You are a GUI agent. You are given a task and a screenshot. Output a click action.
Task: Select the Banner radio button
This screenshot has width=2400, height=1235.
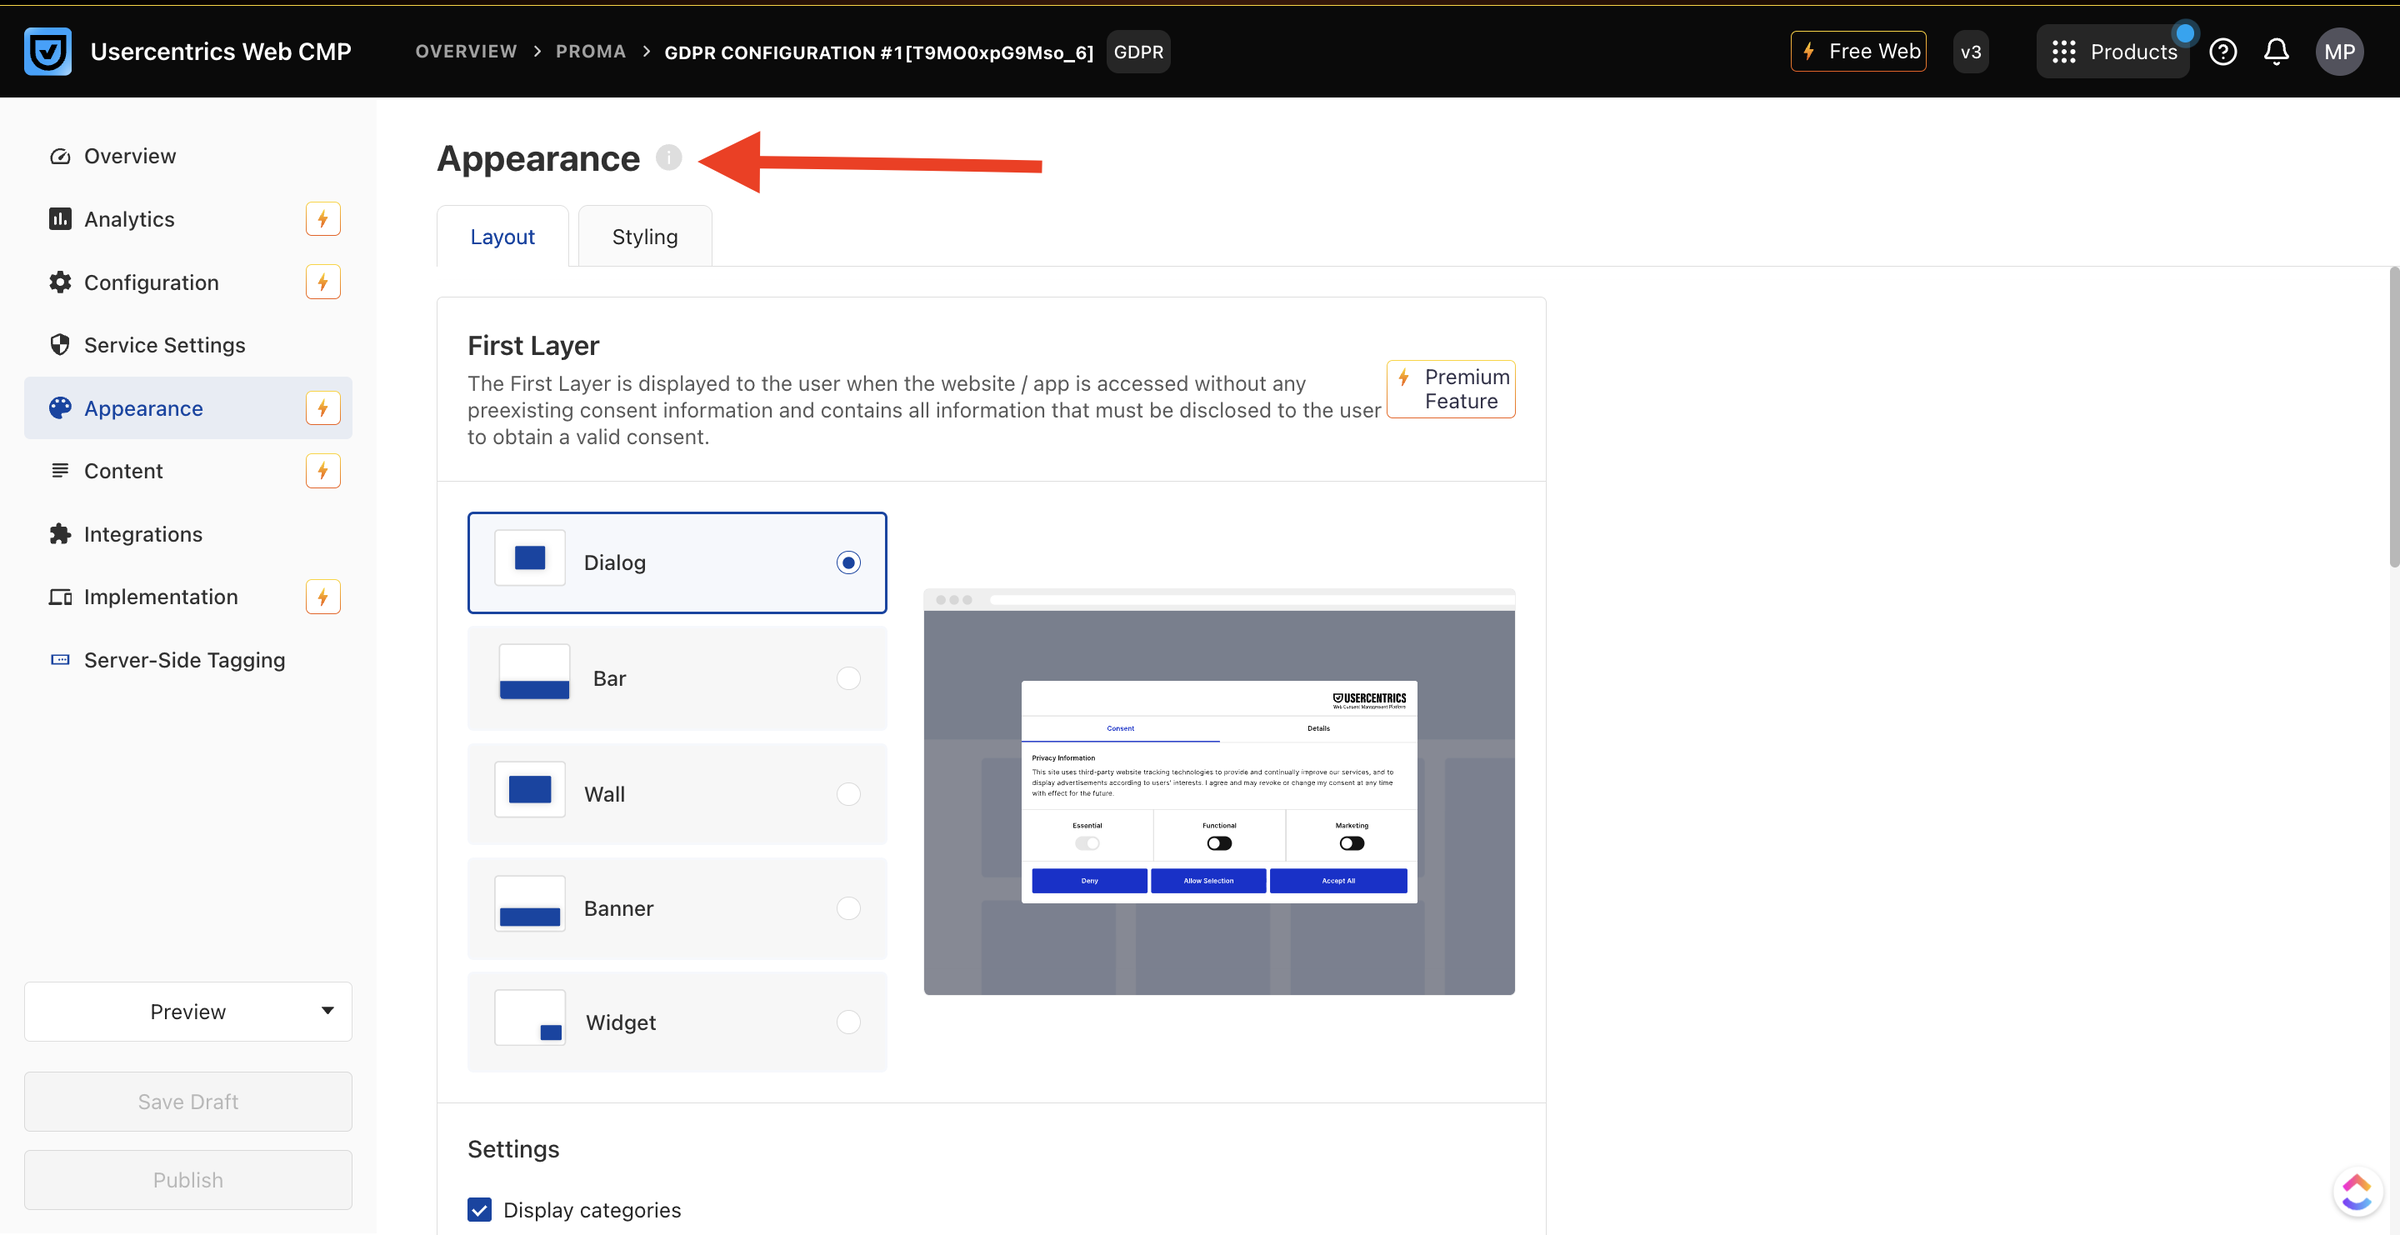[x=849, y=908]
